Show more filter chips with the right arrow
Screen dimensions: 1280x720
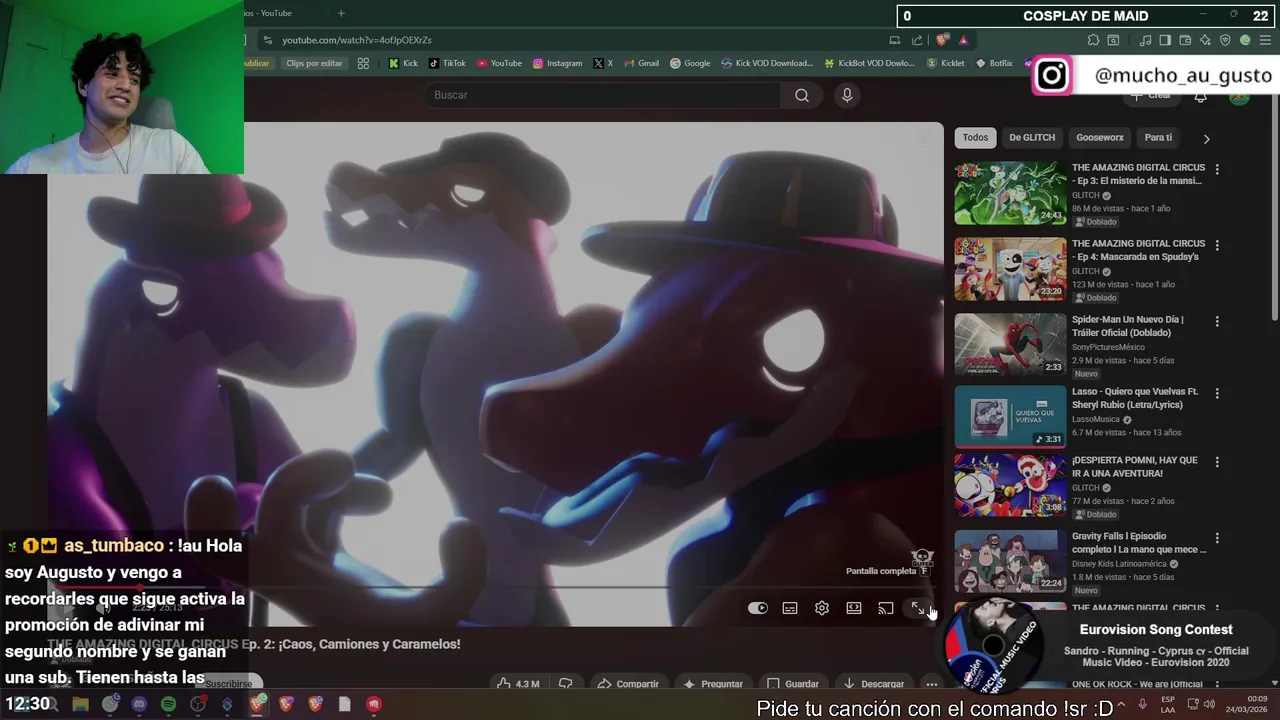(1206, 139)
